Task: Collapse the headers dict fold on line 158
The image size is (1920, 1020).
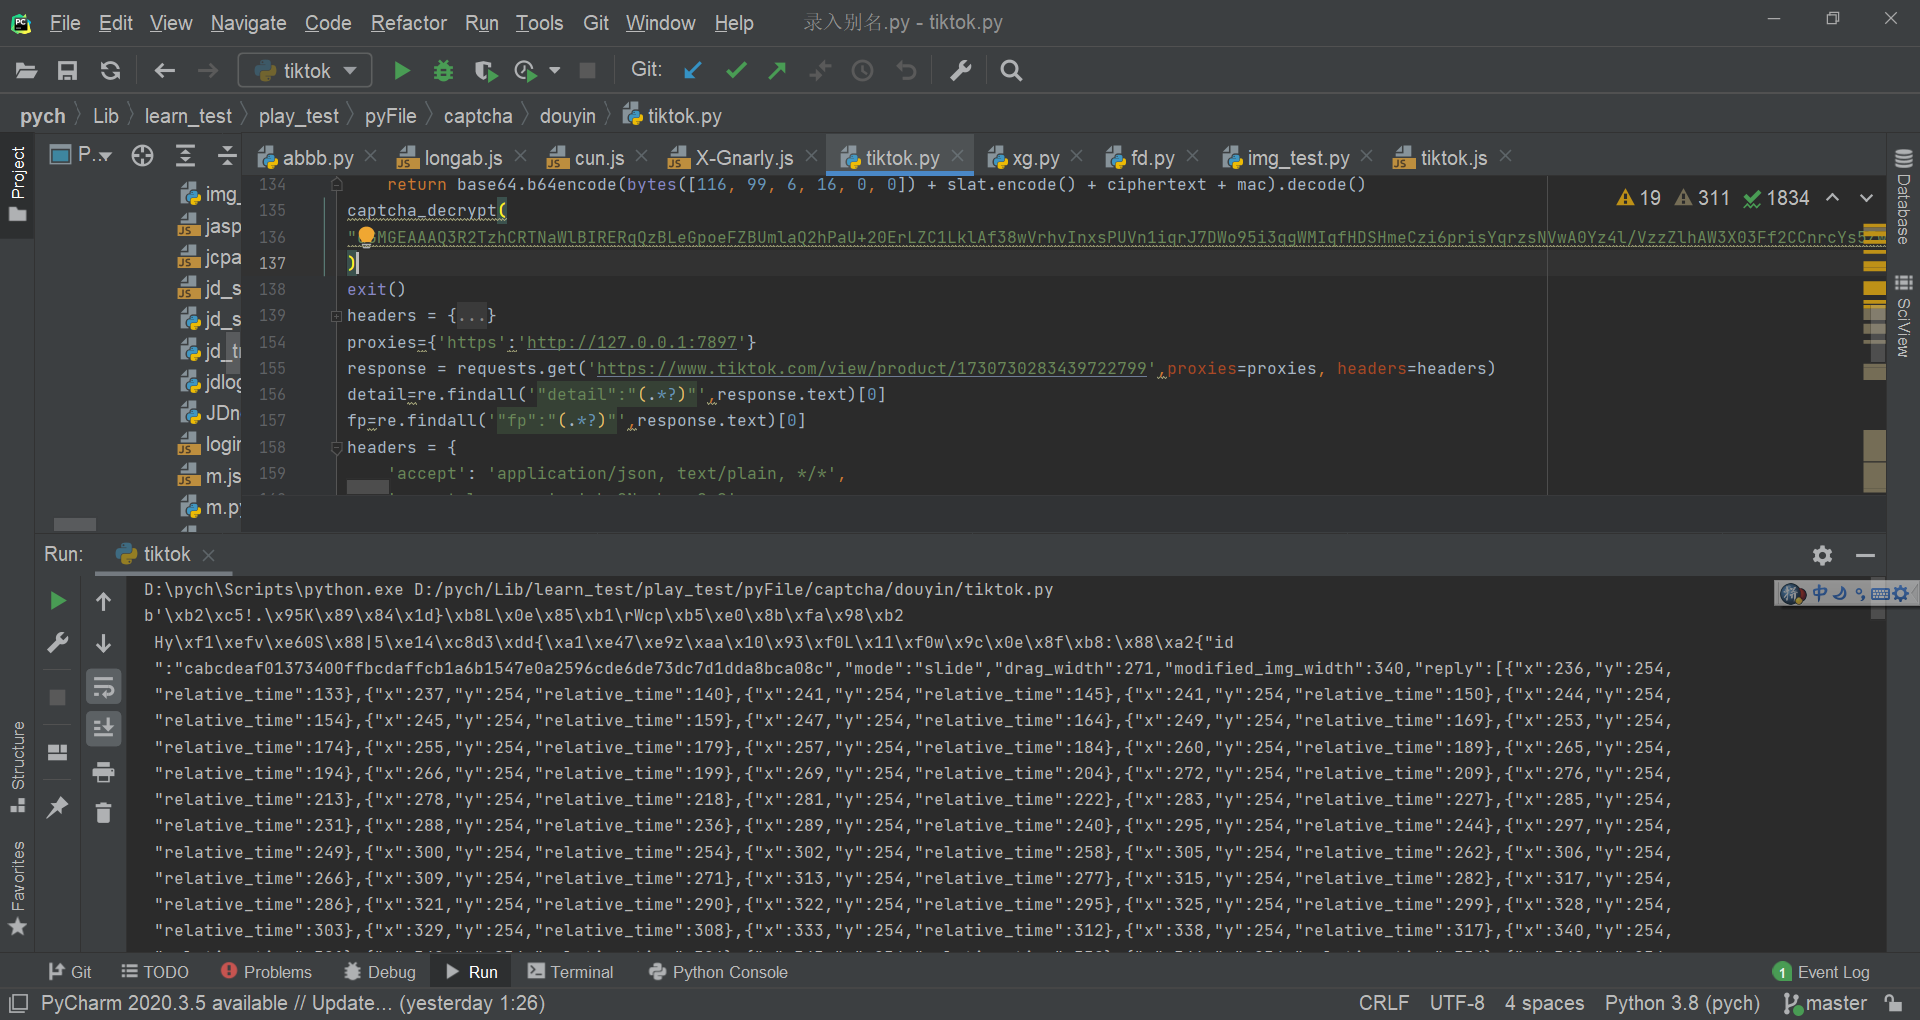Action: pyautogui.click(x=336, y=448)
